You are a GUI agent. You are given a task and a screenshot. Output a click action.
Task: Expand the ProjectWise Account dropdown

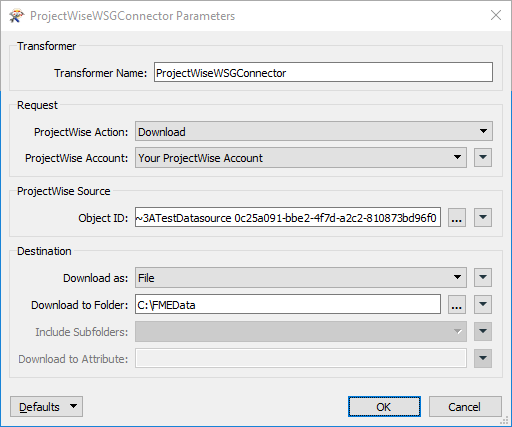[301, 157]
